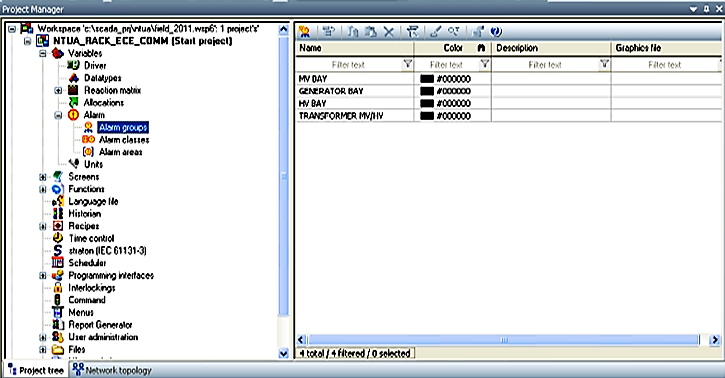Click the Paste icon in the list toolbar
Viewport: 725px width, 378px height.
coord(370,31)
